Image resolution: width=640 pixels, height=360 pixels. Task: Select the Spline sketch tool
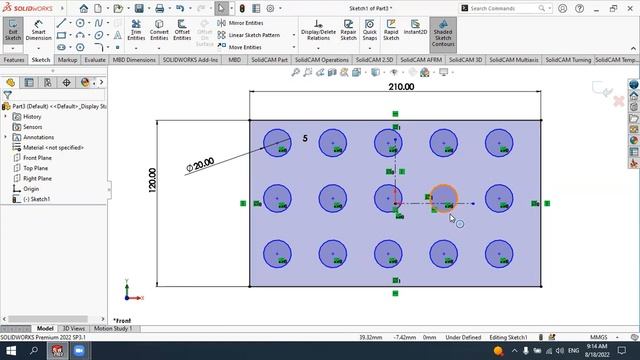[98, 23]
